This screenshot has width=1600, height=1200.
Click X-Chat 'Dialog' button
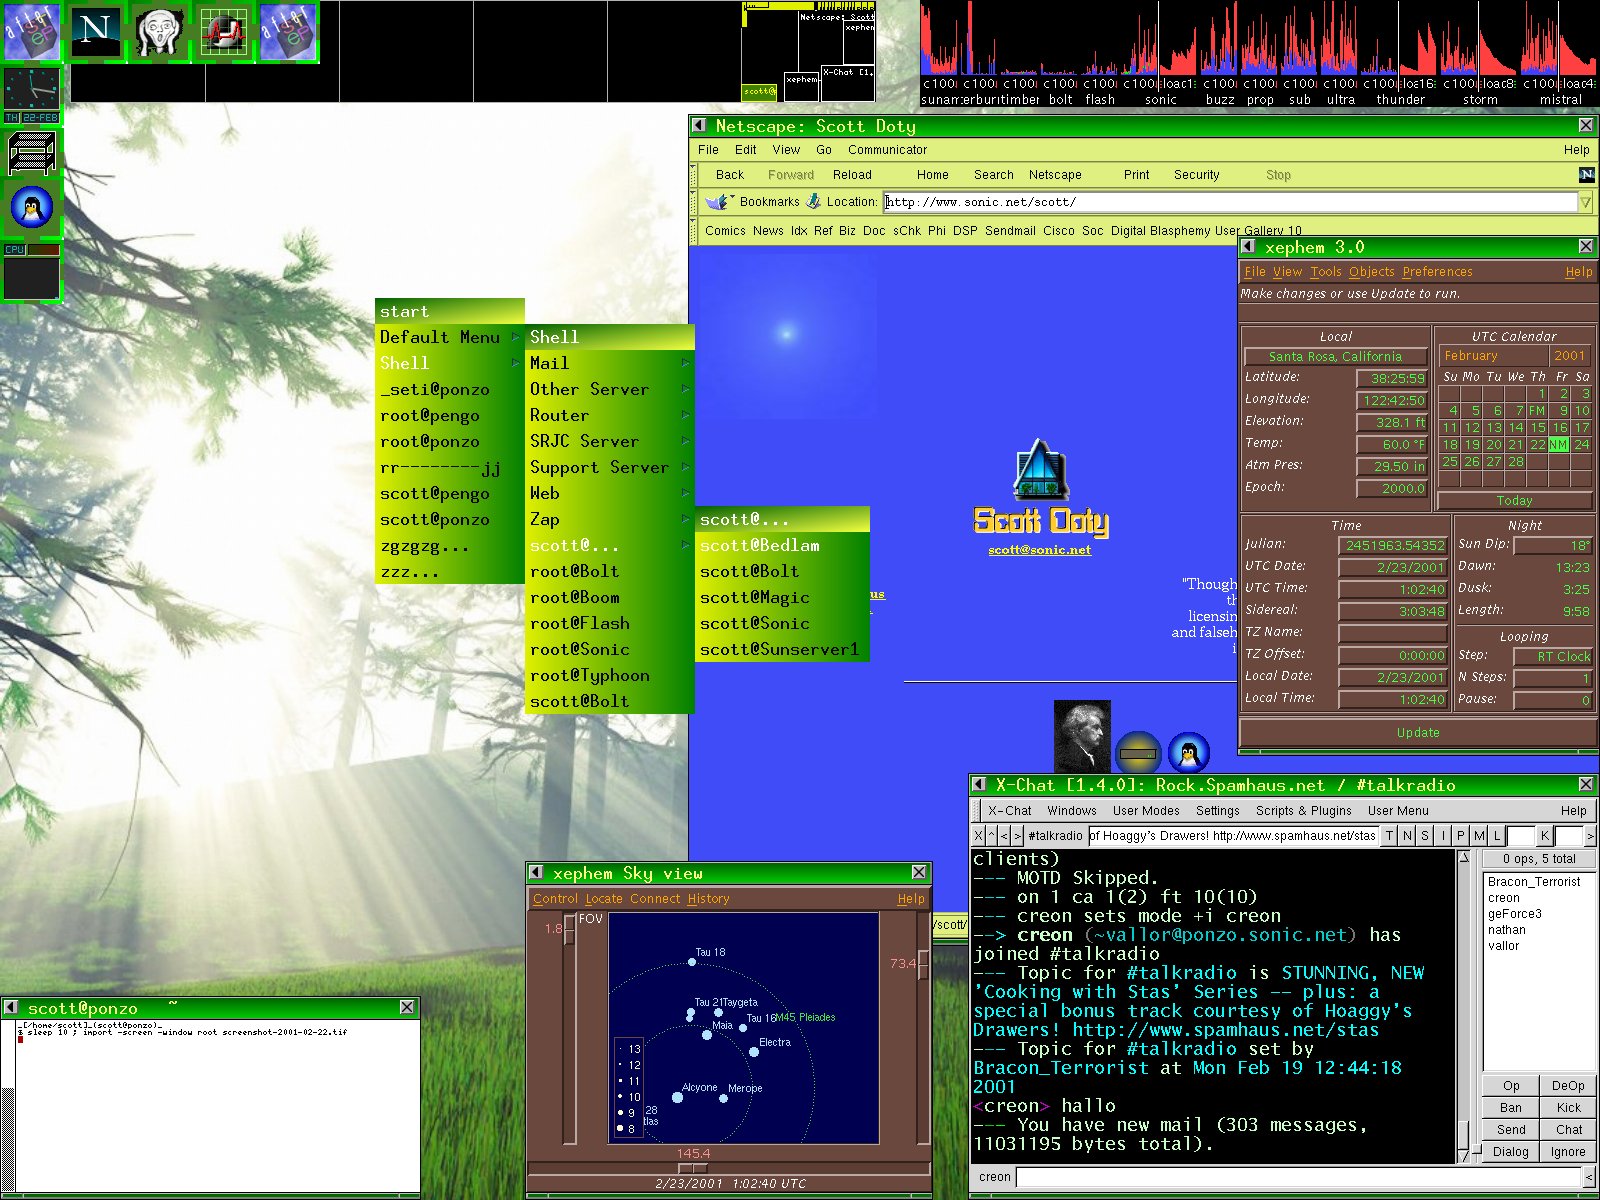[1510, 1151]
